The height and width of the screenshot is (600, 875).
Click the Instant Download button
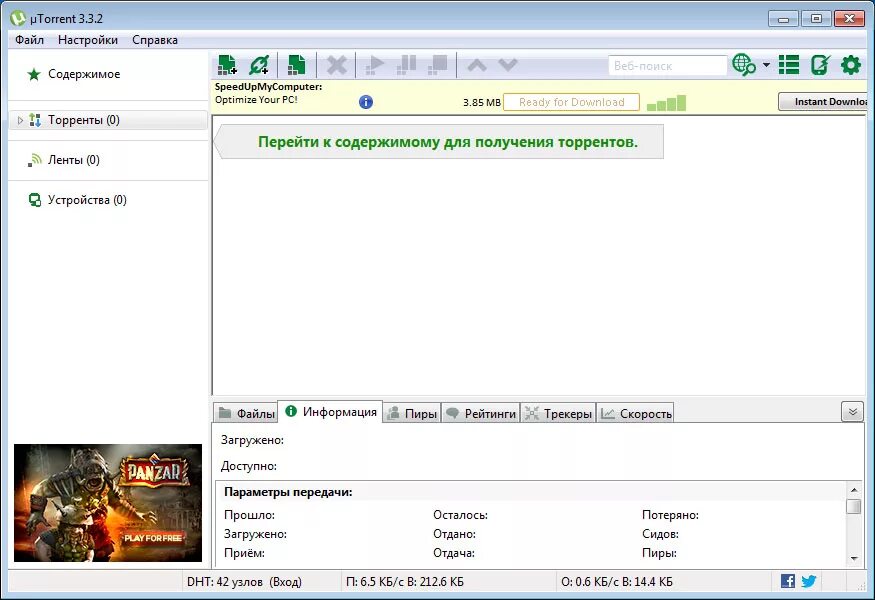click(x=824, y=101)
